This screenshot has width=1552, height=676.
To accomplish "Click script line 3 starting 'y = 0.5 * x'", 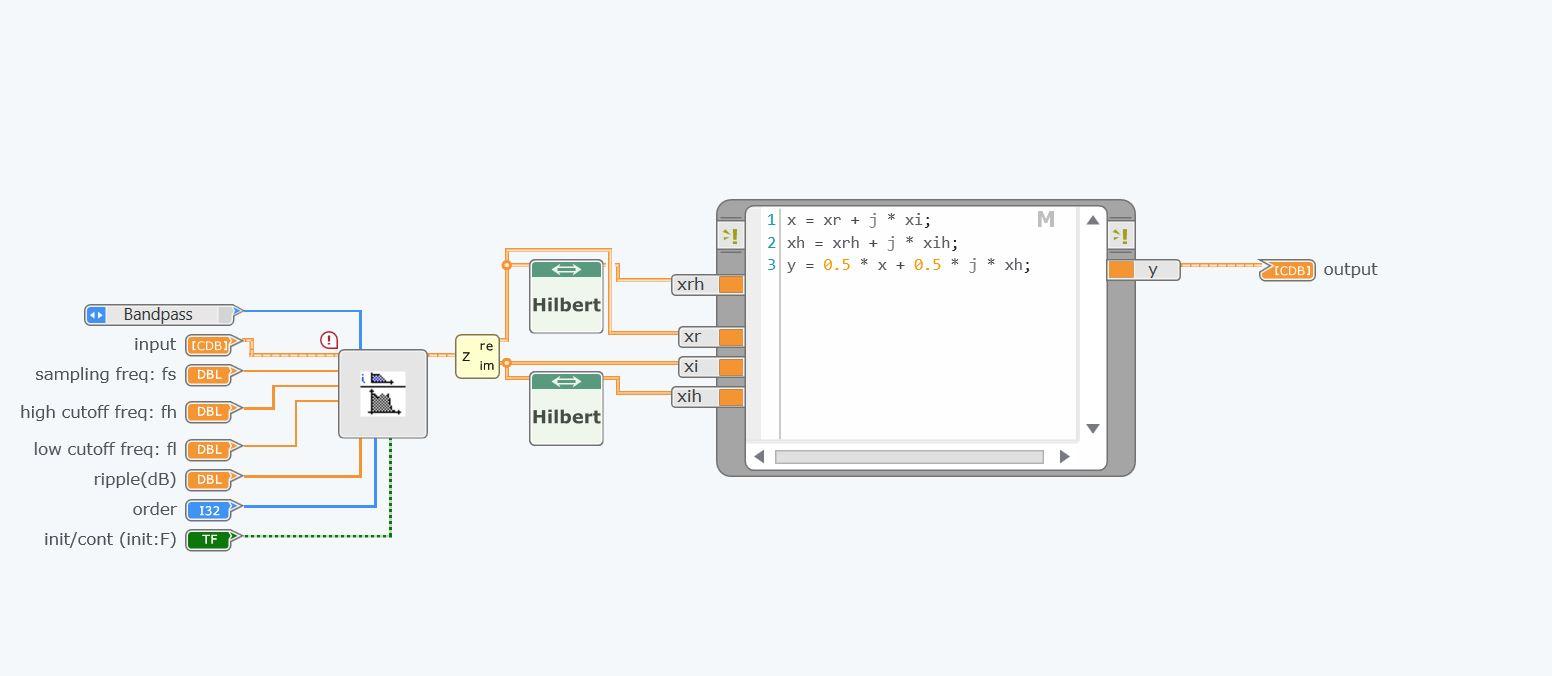I will (908, 265).
